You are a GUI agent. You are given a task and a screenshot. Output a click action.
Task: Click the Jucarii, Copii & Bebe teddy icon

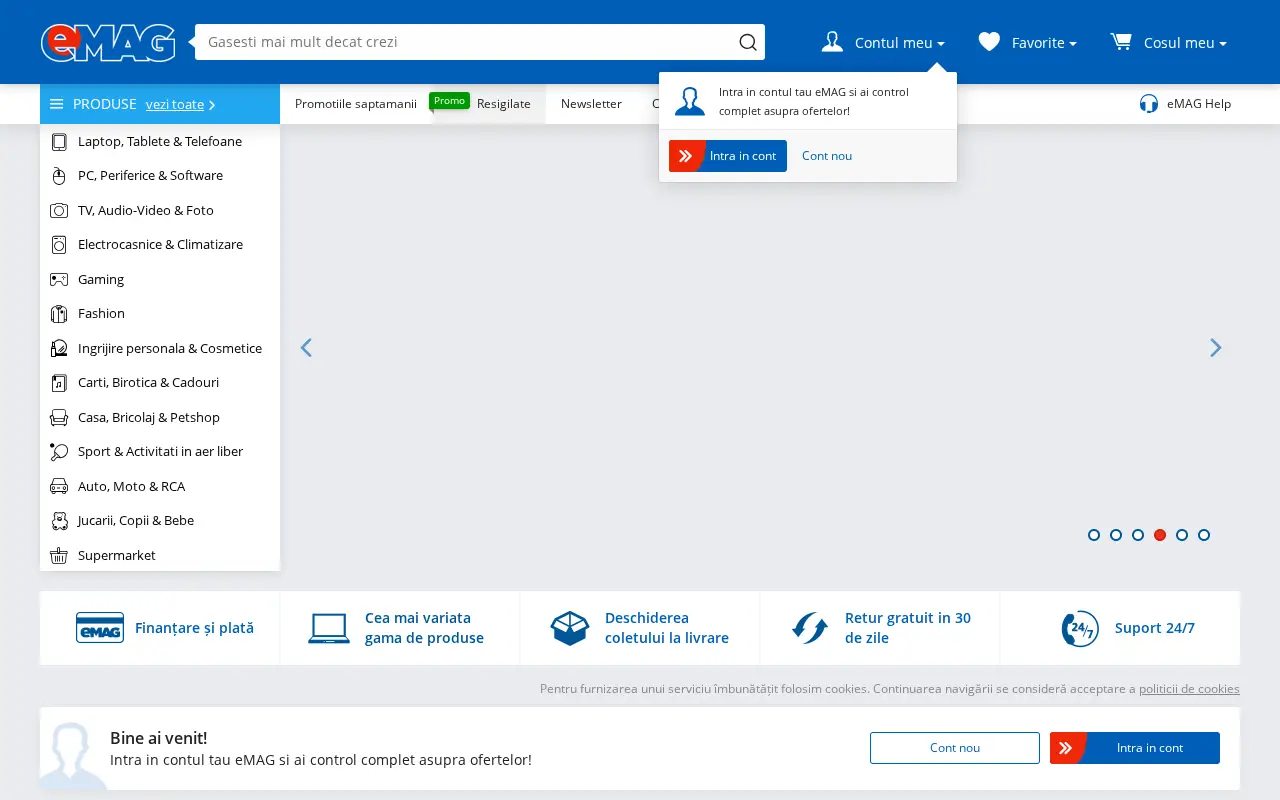tap(59, 521)
